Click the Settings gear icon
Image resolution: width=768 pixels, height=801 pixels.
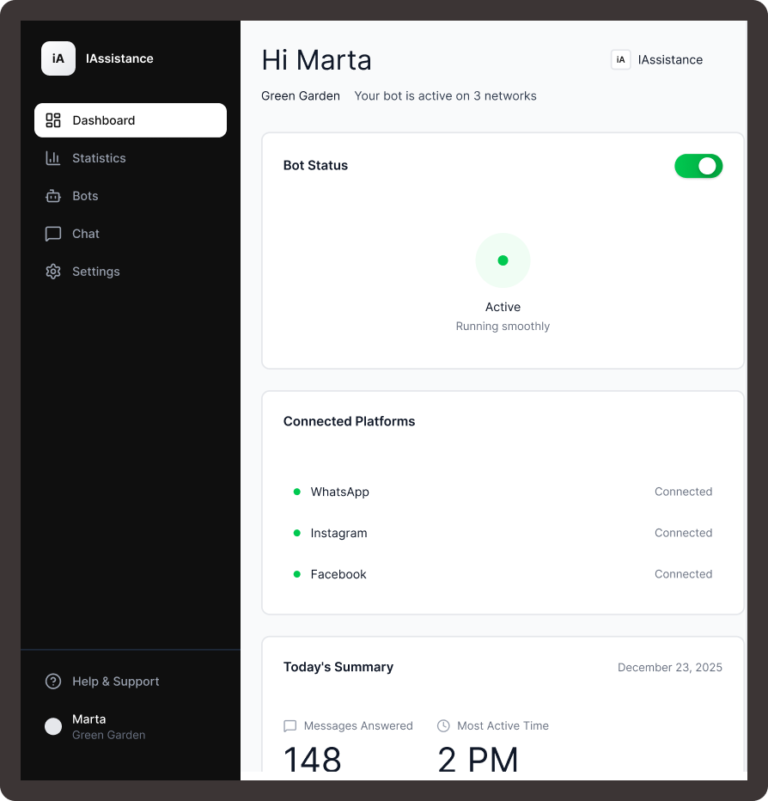coord(53,272)
